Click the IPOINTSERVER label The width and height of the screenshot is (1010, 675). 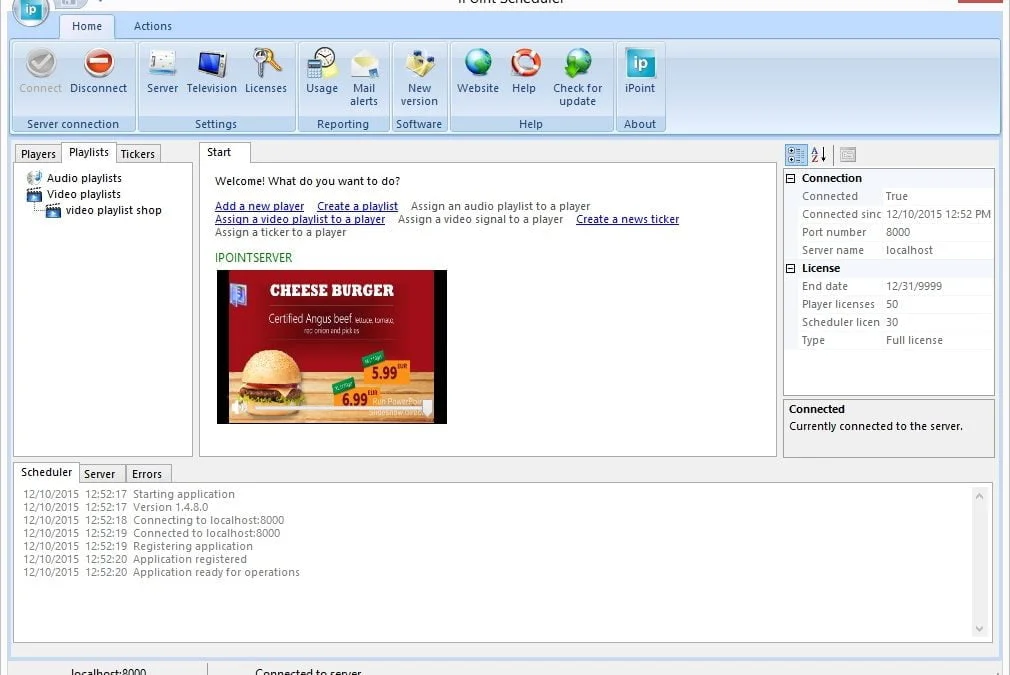[254, 258]
